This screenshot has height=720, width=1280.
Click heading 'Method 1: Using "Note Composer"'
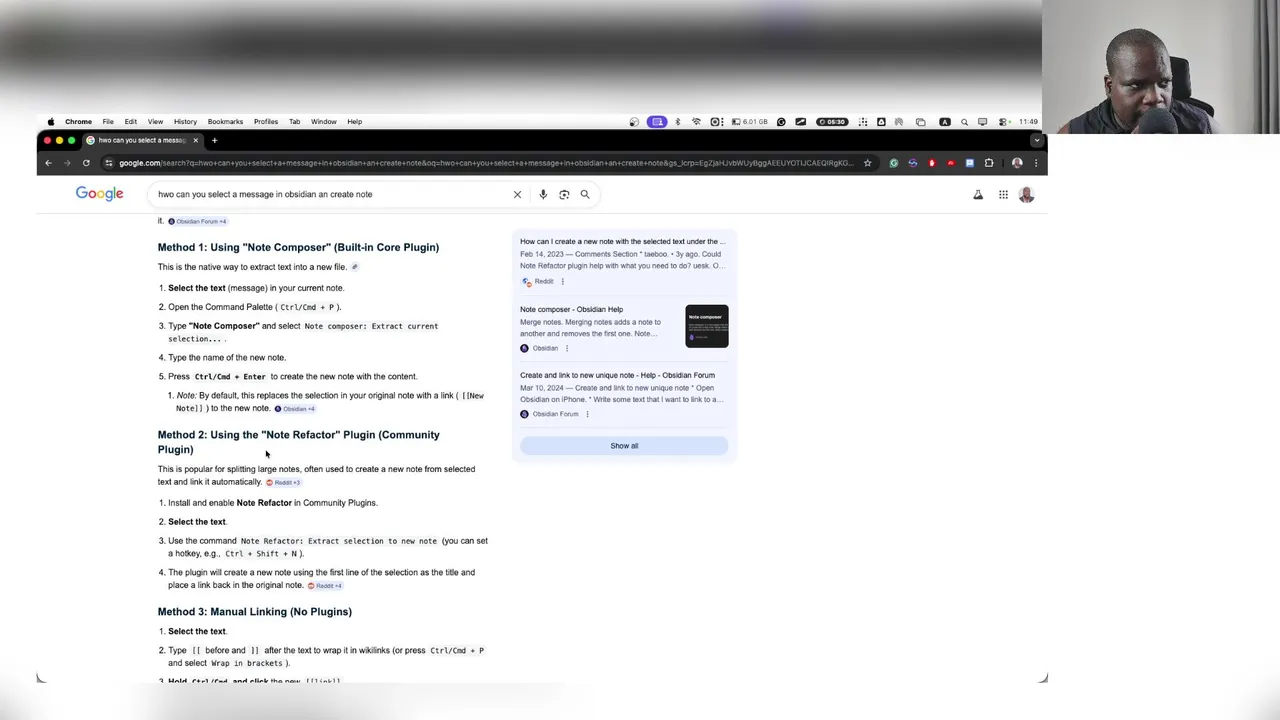click(x=298, y=247)
